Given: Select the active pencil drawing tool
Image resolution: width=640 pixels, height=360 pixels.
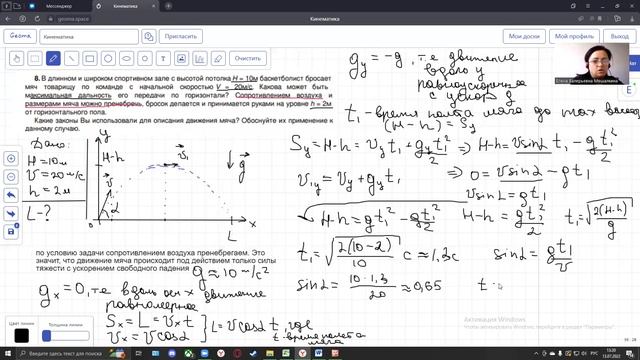Looking at the screenshot, I should tap(53, 58).
